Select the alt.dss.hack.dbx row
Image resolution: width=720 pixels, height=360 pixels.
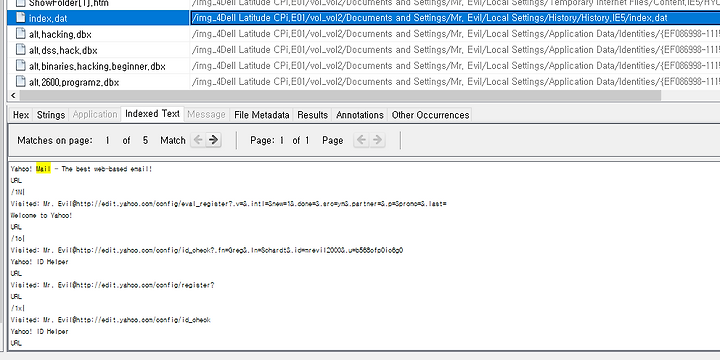tap(363, 50)
